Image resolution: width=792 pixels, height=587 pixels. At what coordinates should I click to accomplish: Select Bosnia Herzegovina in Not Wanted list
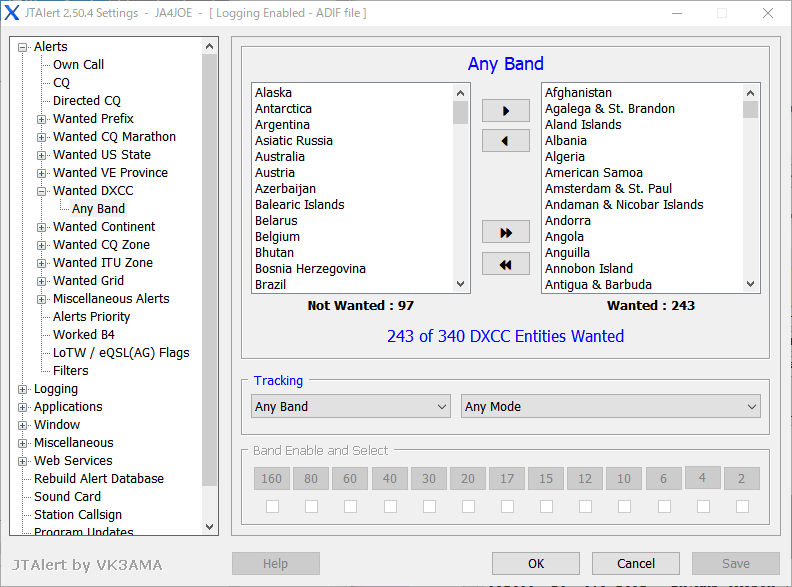tap(310, 269)
